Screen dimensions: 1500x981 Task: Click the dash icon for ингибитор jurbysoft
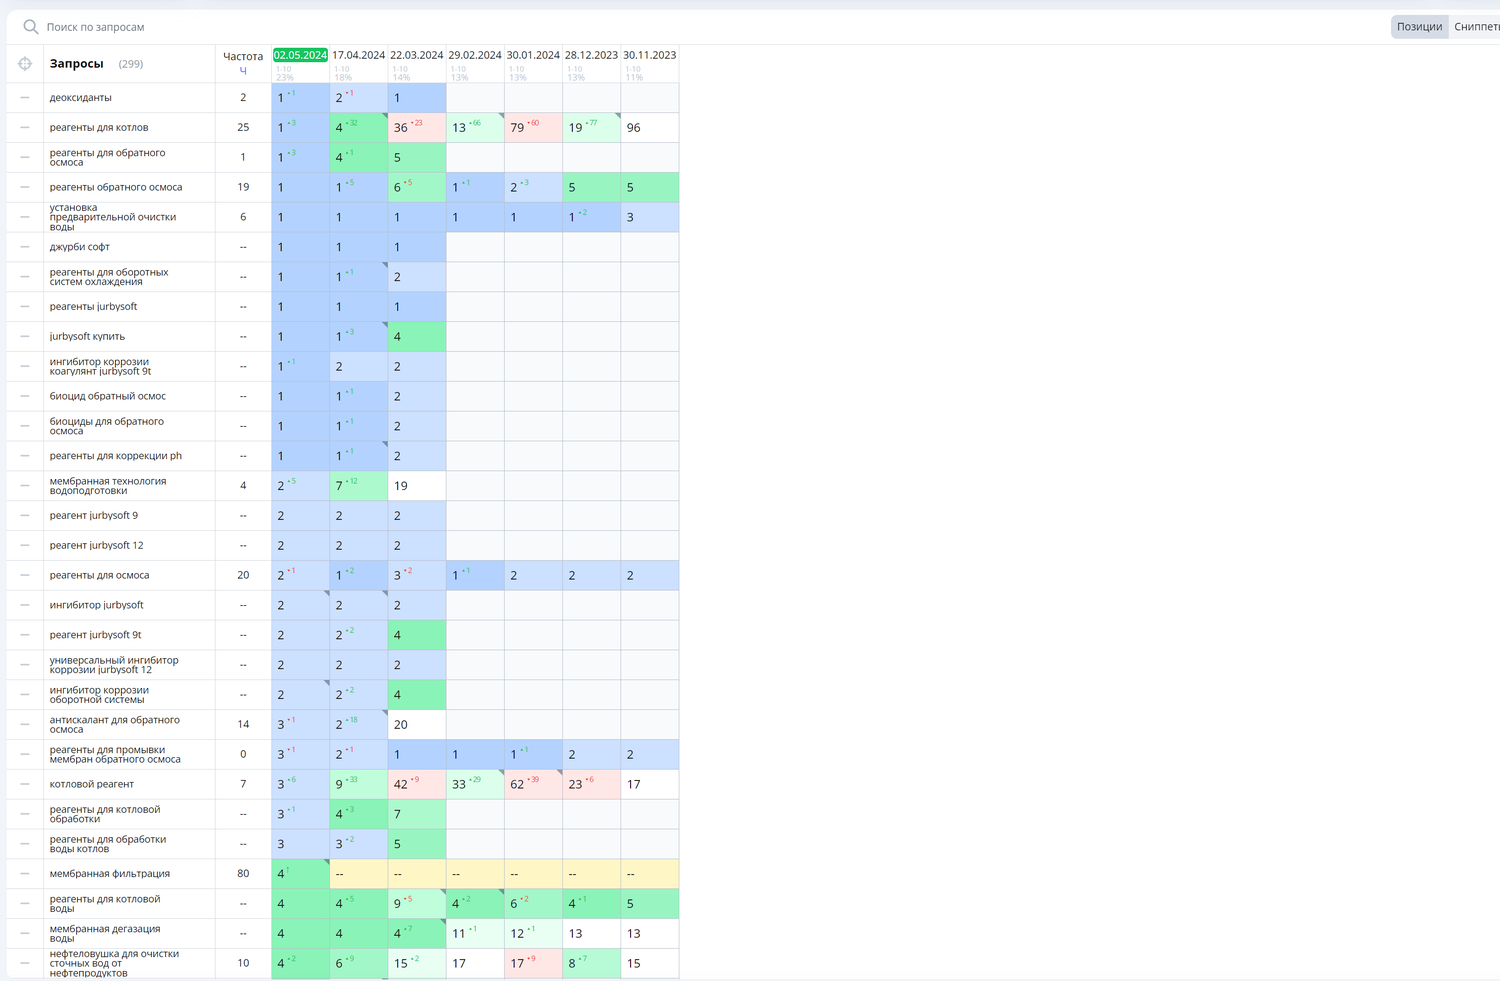25,605
